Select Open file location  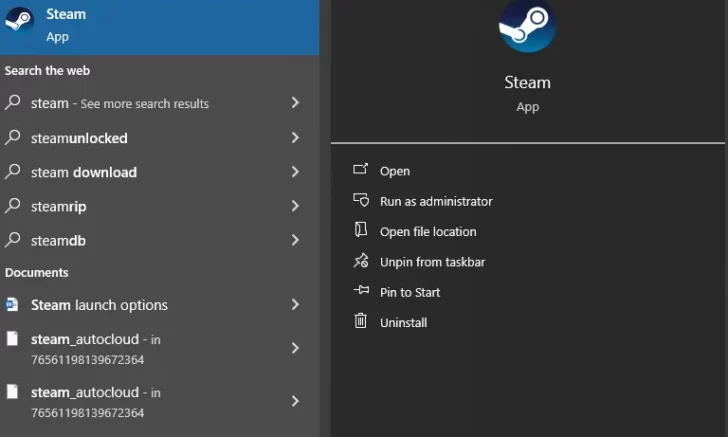tap(428, 231)
